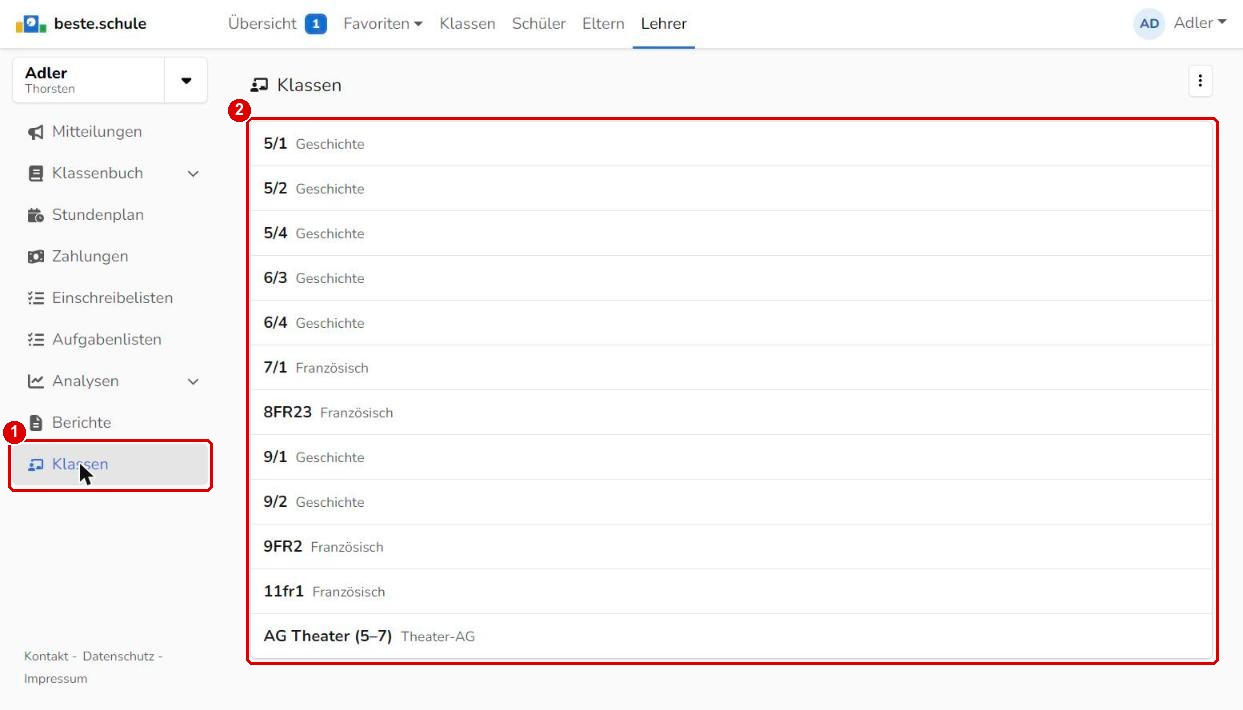The image size is (1243, 710).
Task: Switch to the Eltern tab
Action: pyautogui.click(x=603, y=24)
